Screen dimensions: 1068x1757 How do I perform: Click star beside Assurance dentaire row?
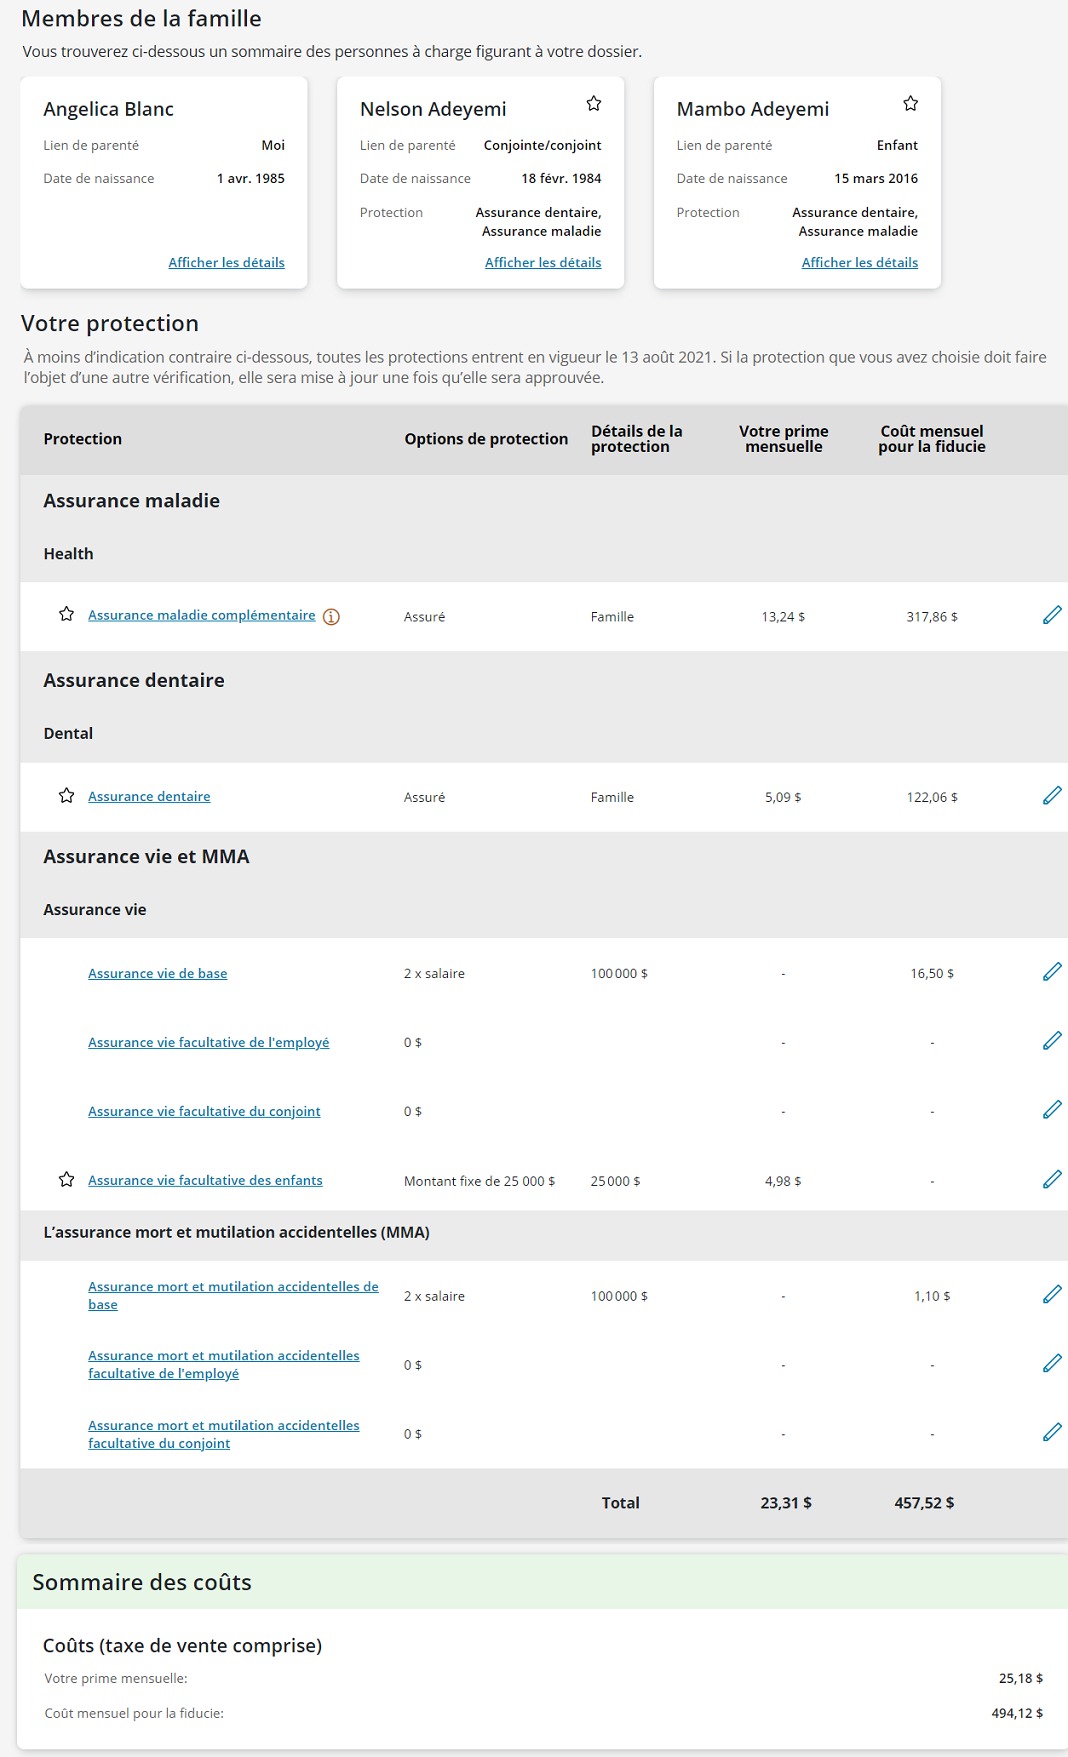[66, 795]
